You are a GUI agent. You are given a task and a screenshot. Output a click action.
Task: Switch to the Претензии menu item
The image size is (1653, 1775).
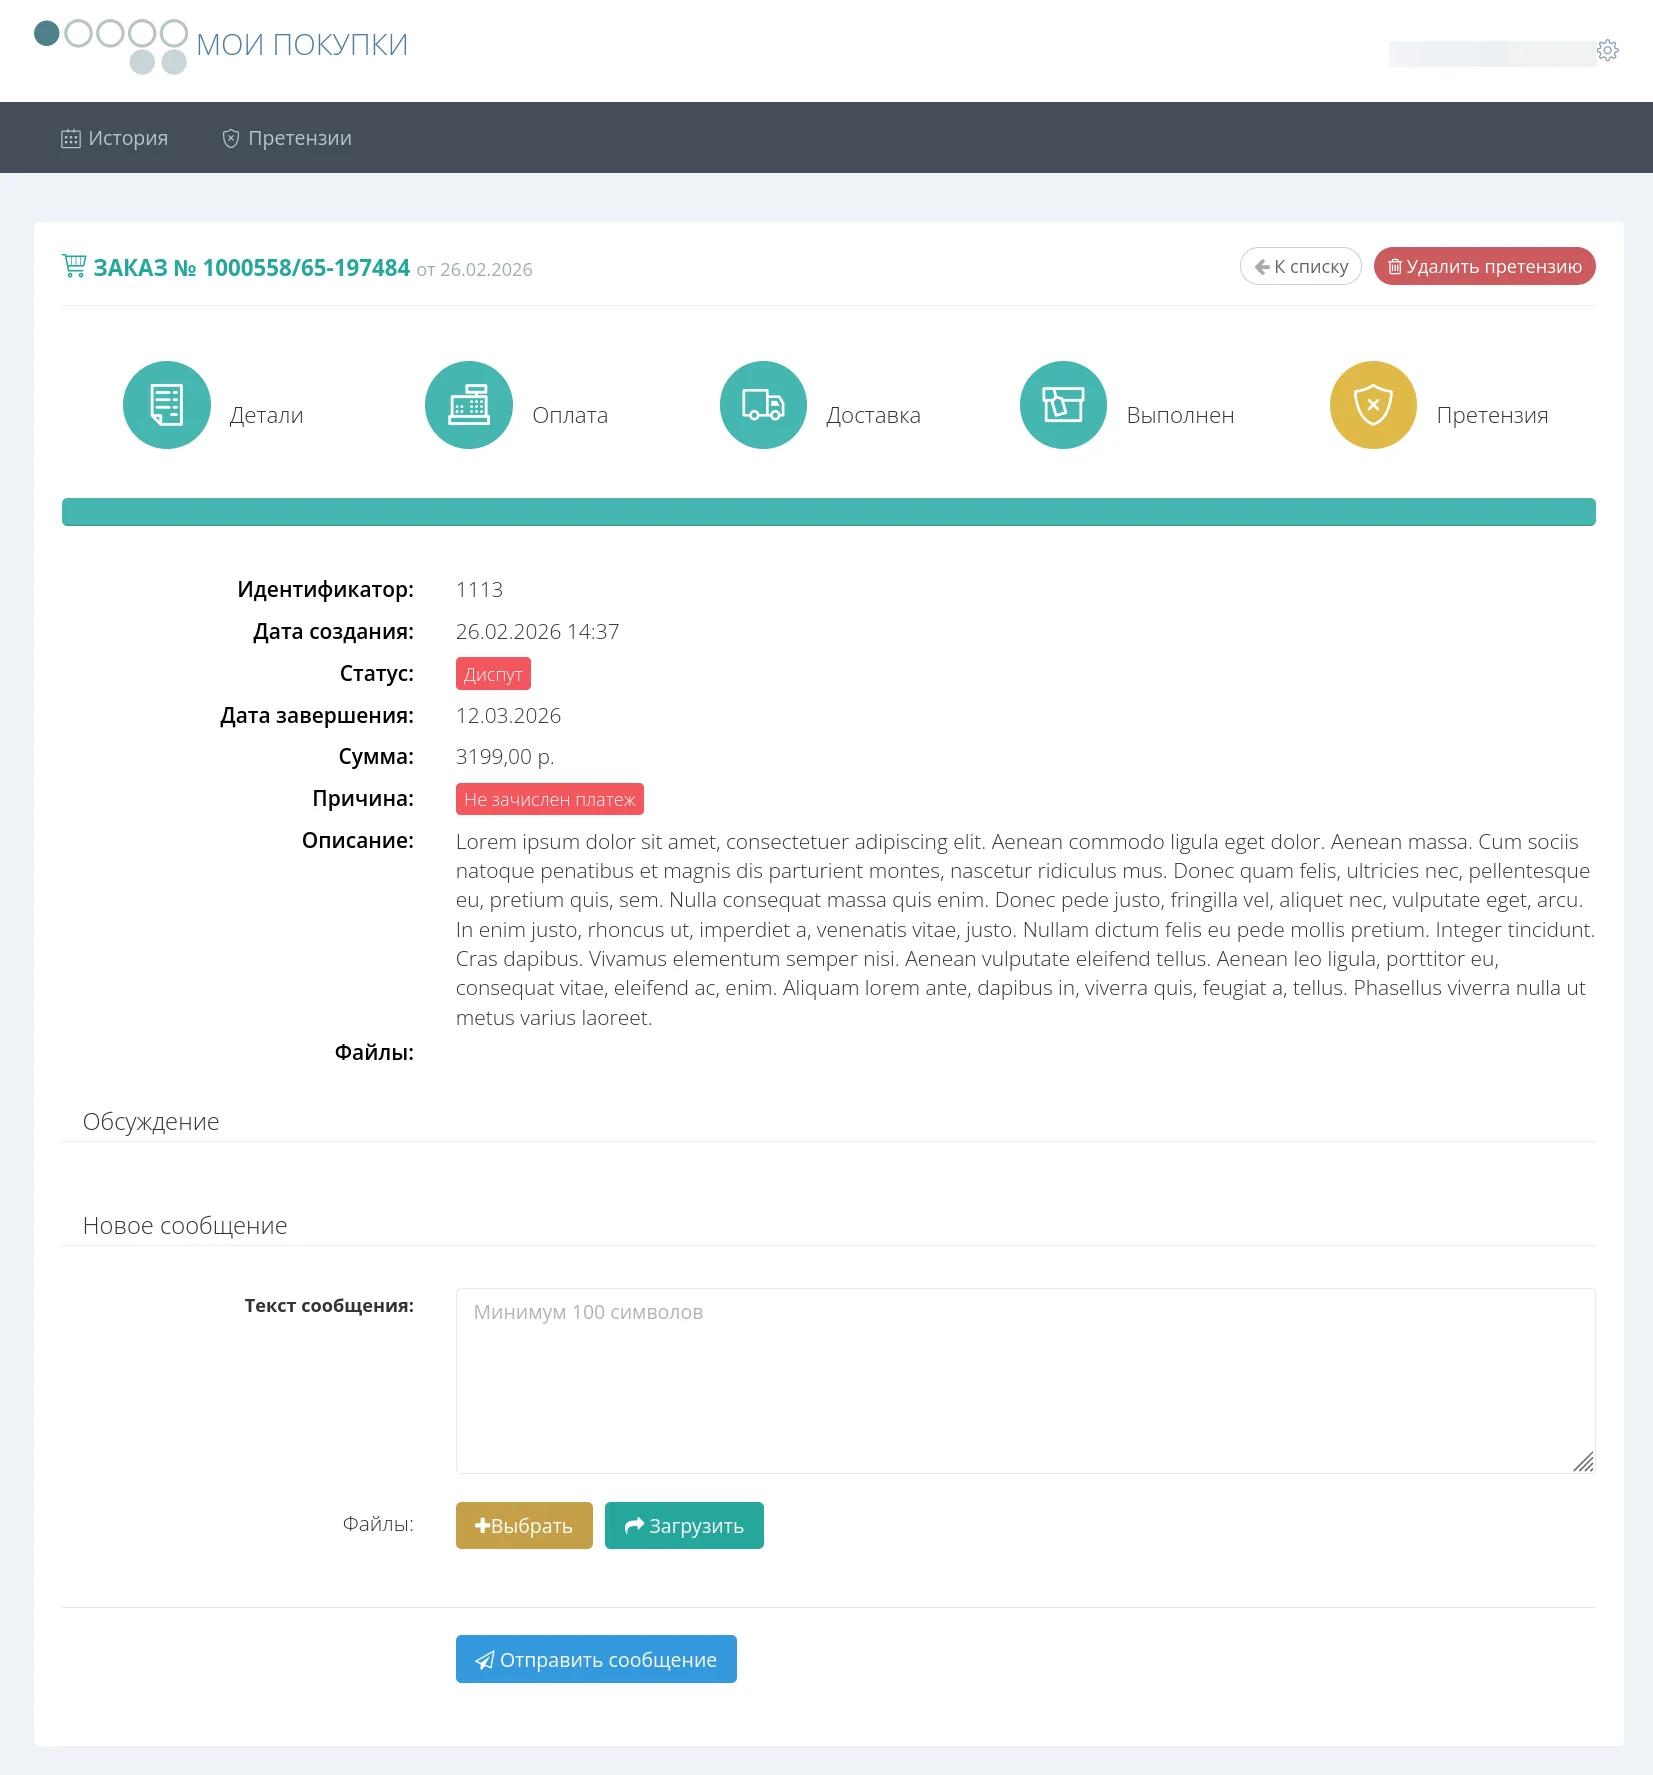click(287, 138)
